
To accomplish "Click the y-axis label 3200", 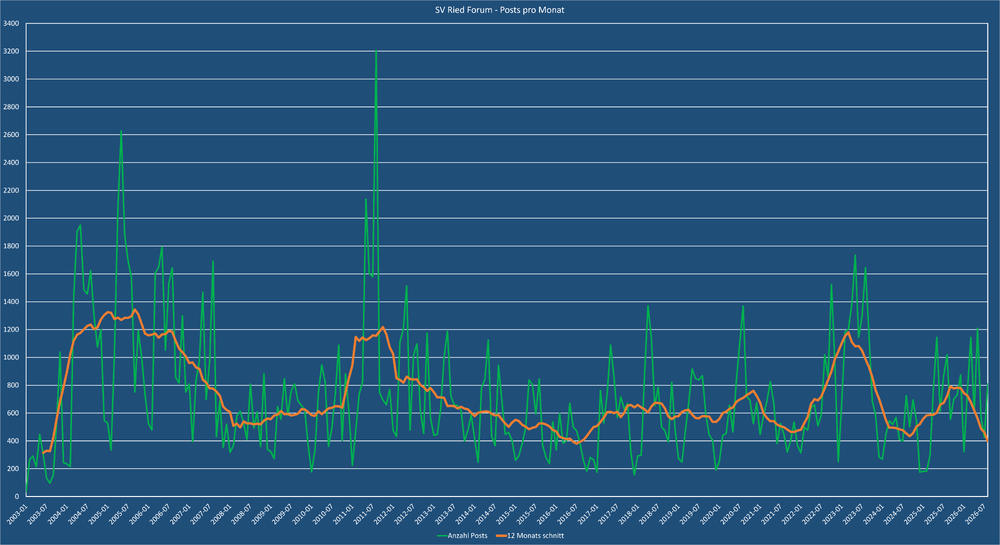I will [11, 51].
